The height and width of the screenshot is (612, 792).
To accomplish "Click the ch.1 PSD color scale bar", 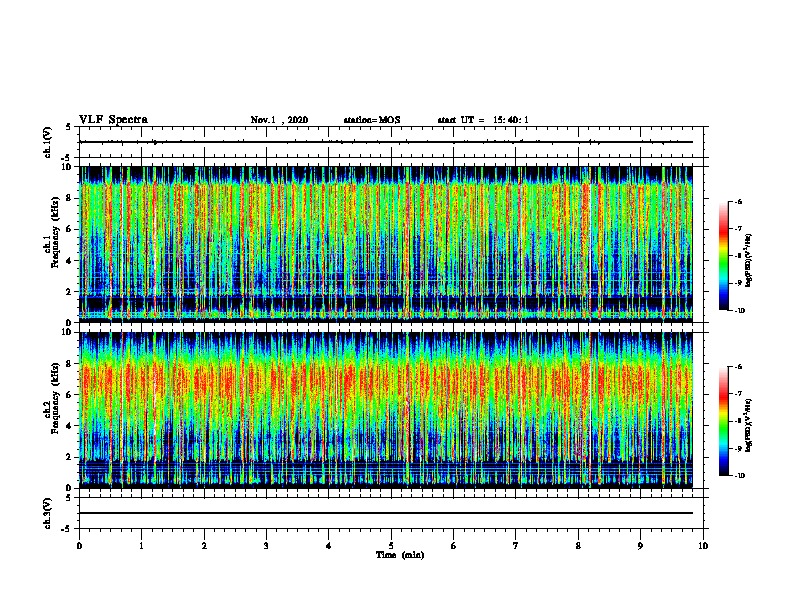I will tap(724, 256).
